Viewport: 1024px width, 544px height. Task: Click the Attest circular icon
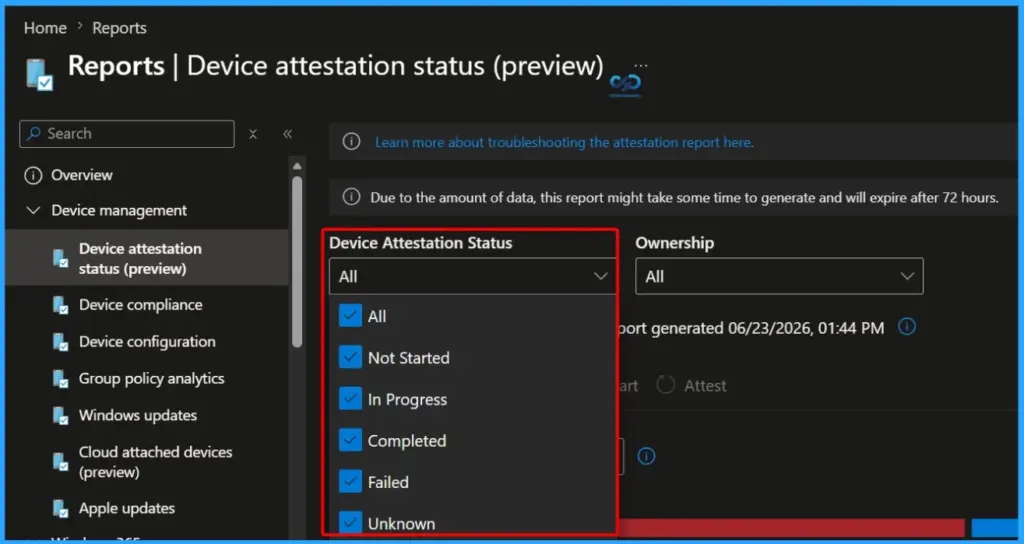coord(665,385)
